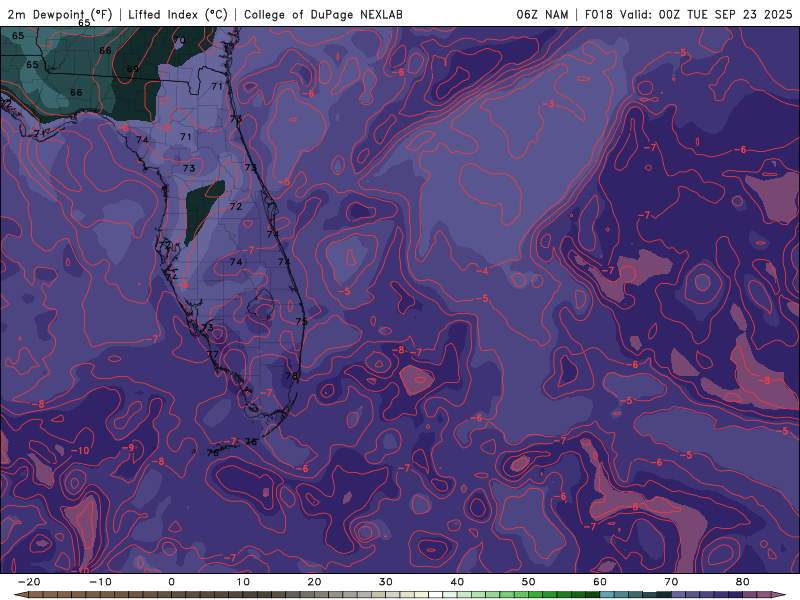Select the 0 tick label on the color scale
Image resolution: width=800 pixels, height=600 pixels.
tap(171, 582)
